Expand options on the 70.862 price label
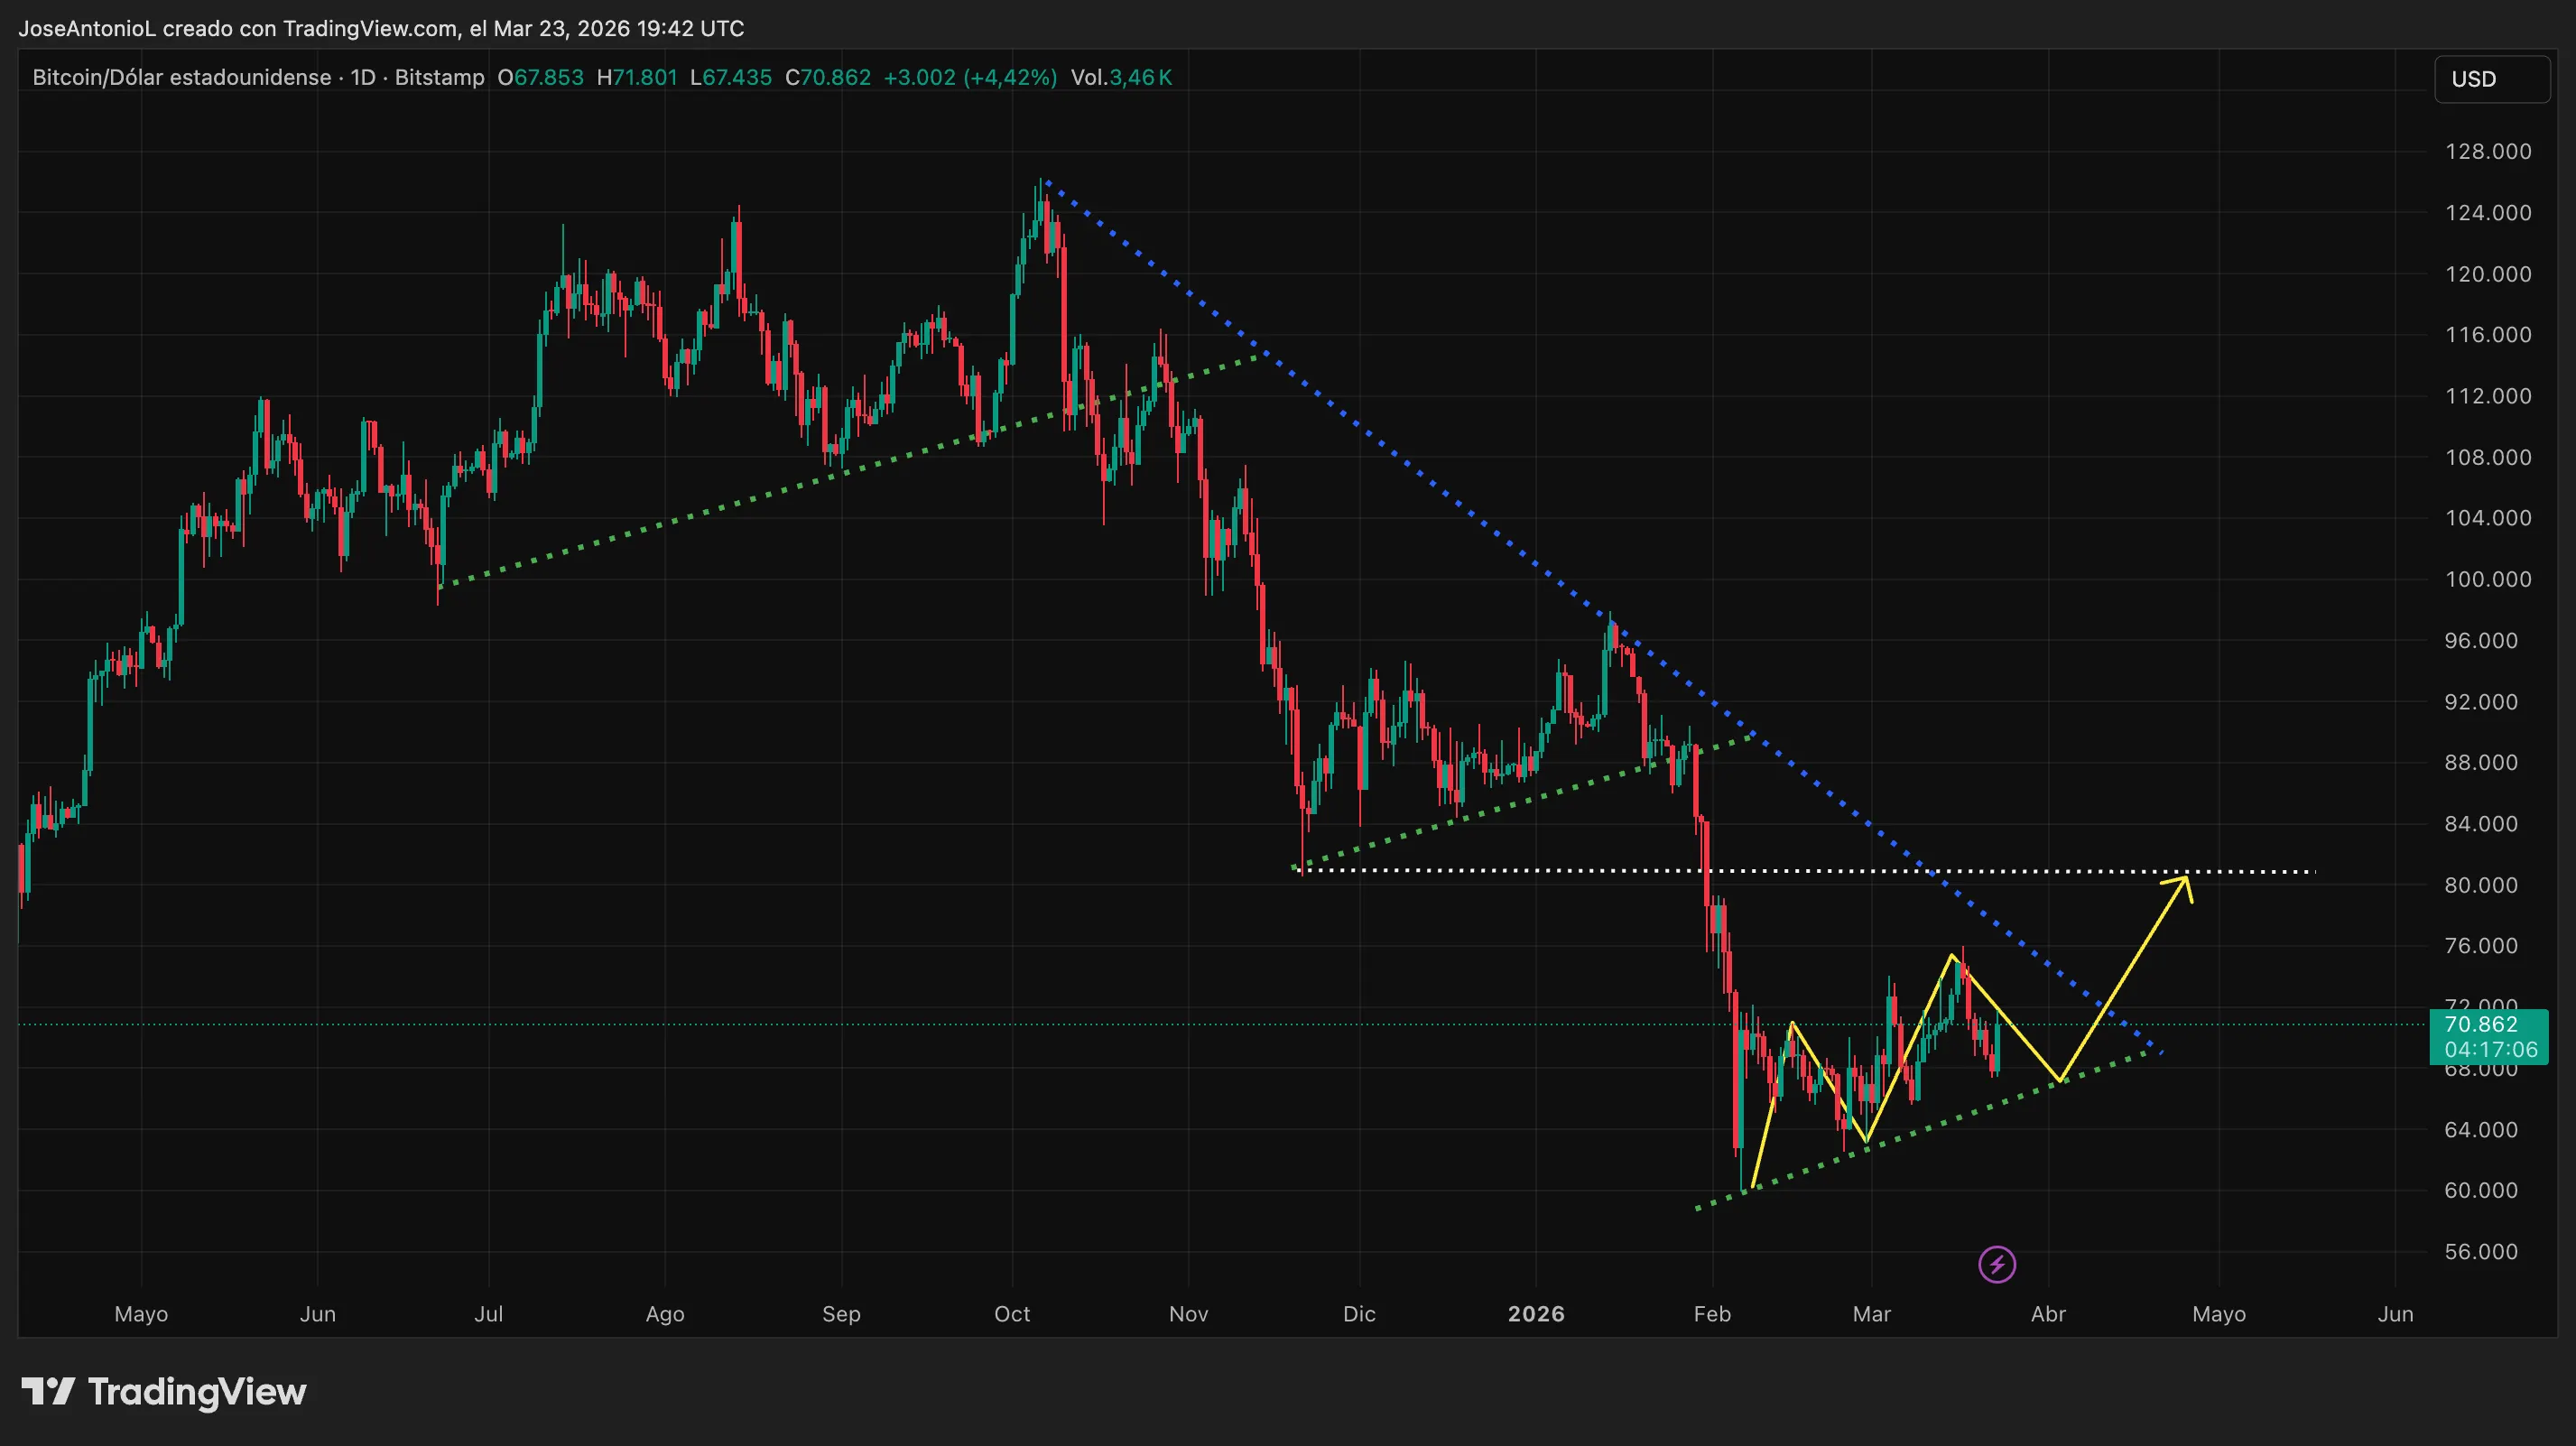The height and width of the screenshot is (1446, 2576). click(2483, 1025)
